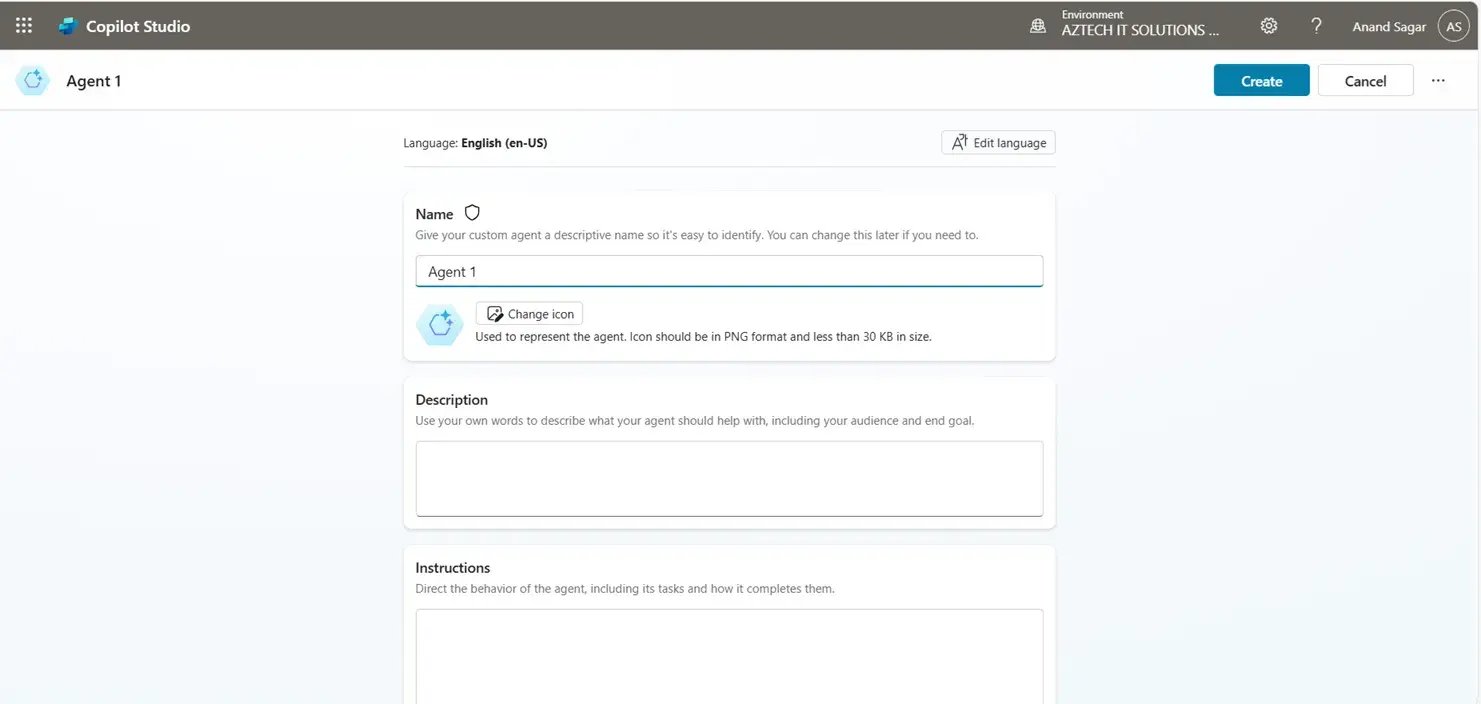Expand the AZTECH IT SOLUTIONS environment picker
This screenshot has height=704, width=1481.
click(x=1140, y=30)
